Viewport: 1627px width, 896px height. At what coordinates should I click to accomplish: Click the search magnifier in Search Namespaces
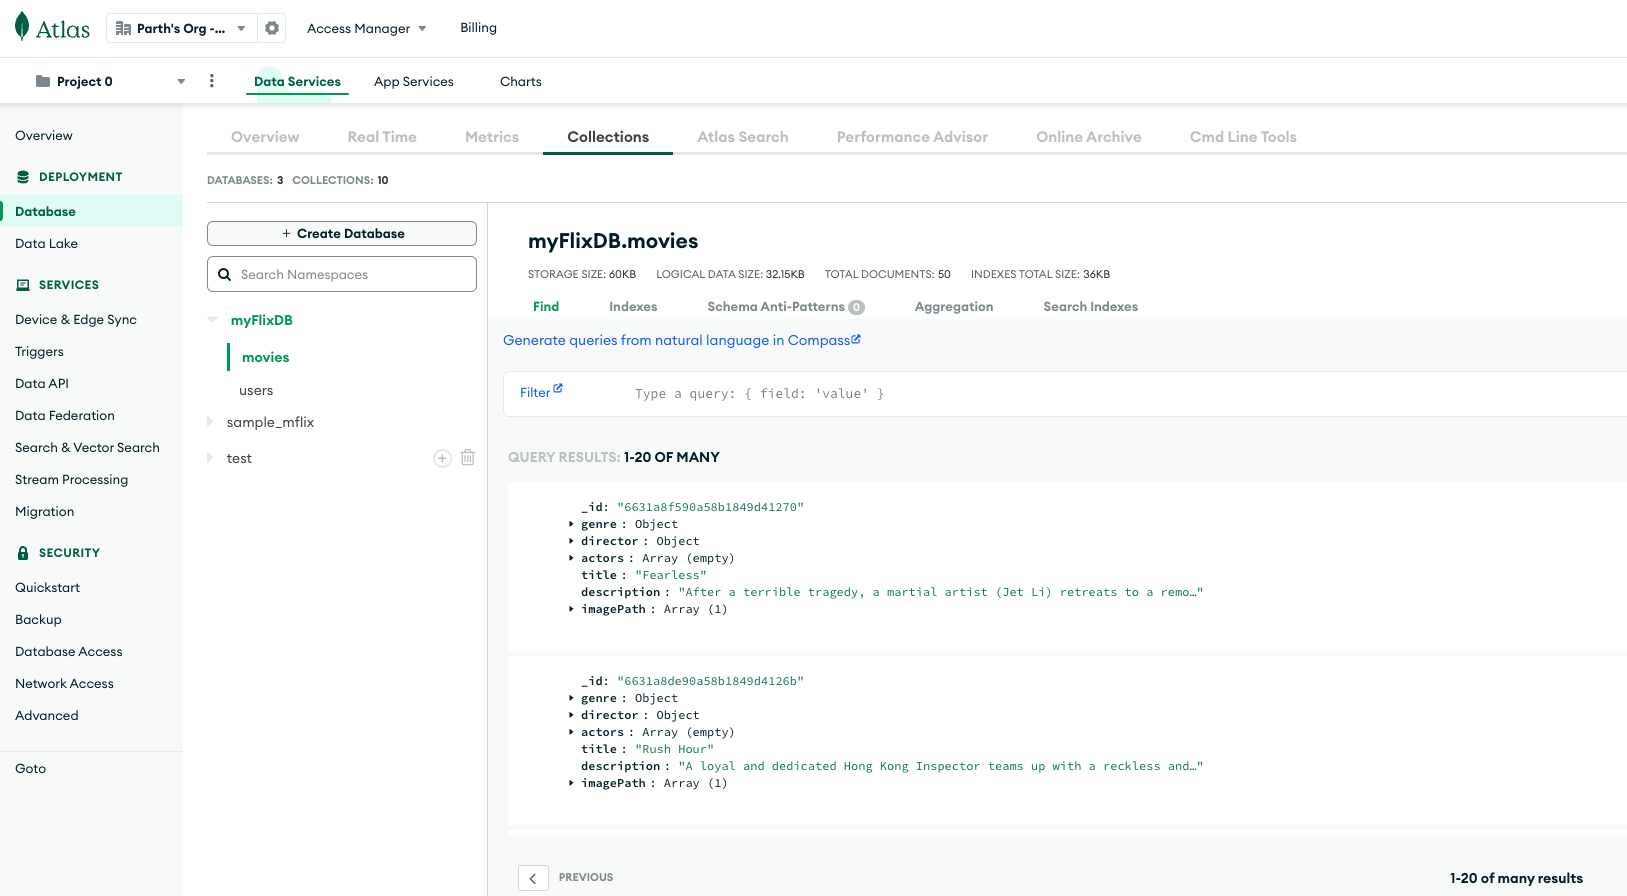coord(225,274)
